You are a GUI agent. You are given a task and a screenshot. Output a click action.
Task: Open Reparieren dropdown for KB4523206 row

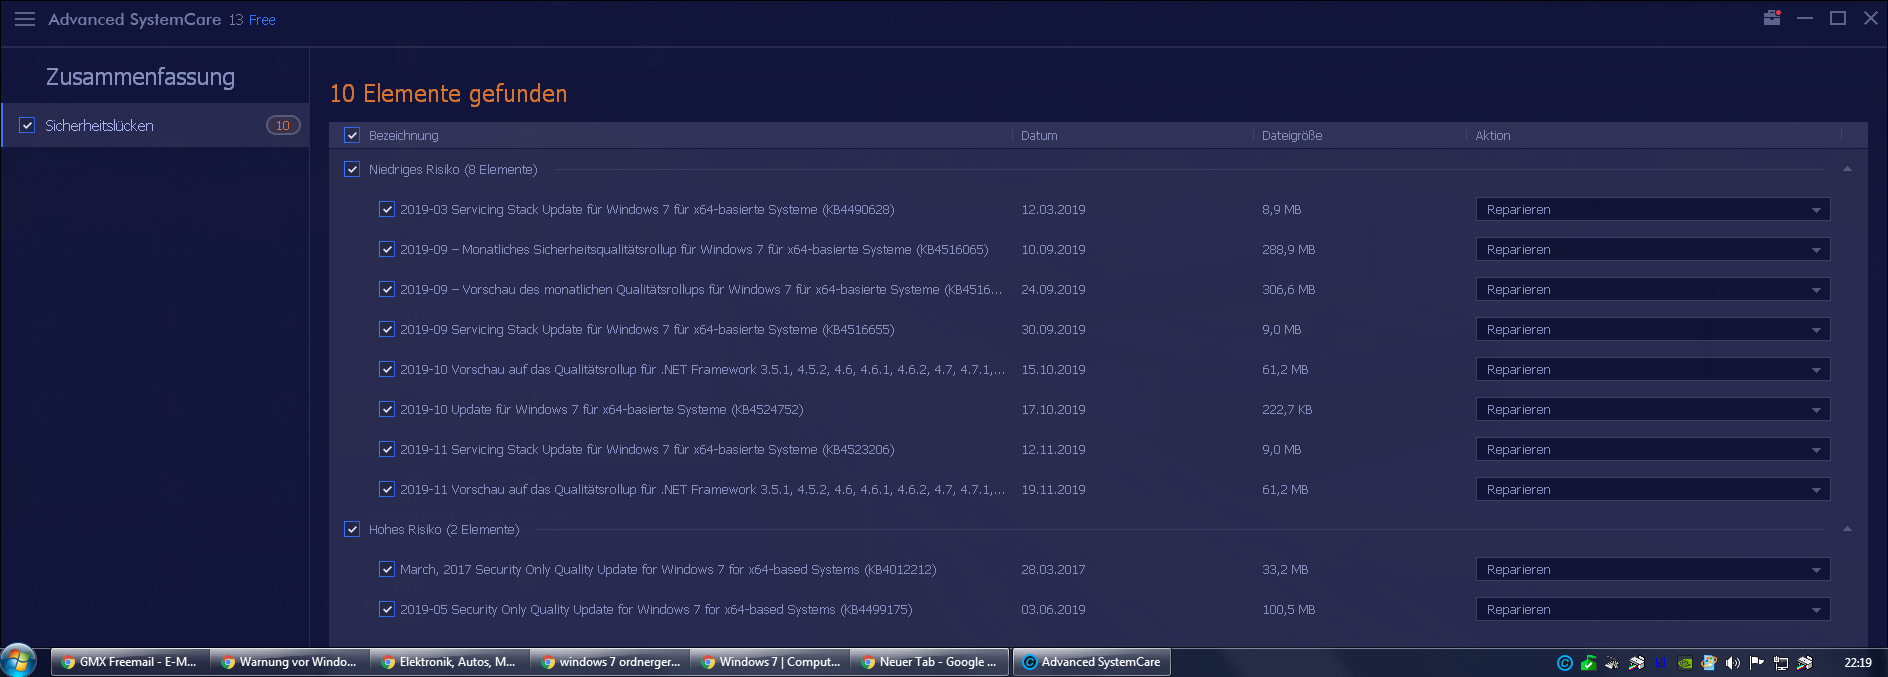click(x=1653, y=449)
